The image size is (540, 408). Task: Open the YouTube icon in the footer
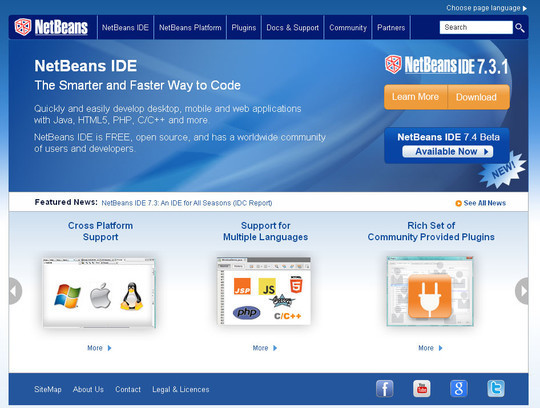tap(422, 389)
